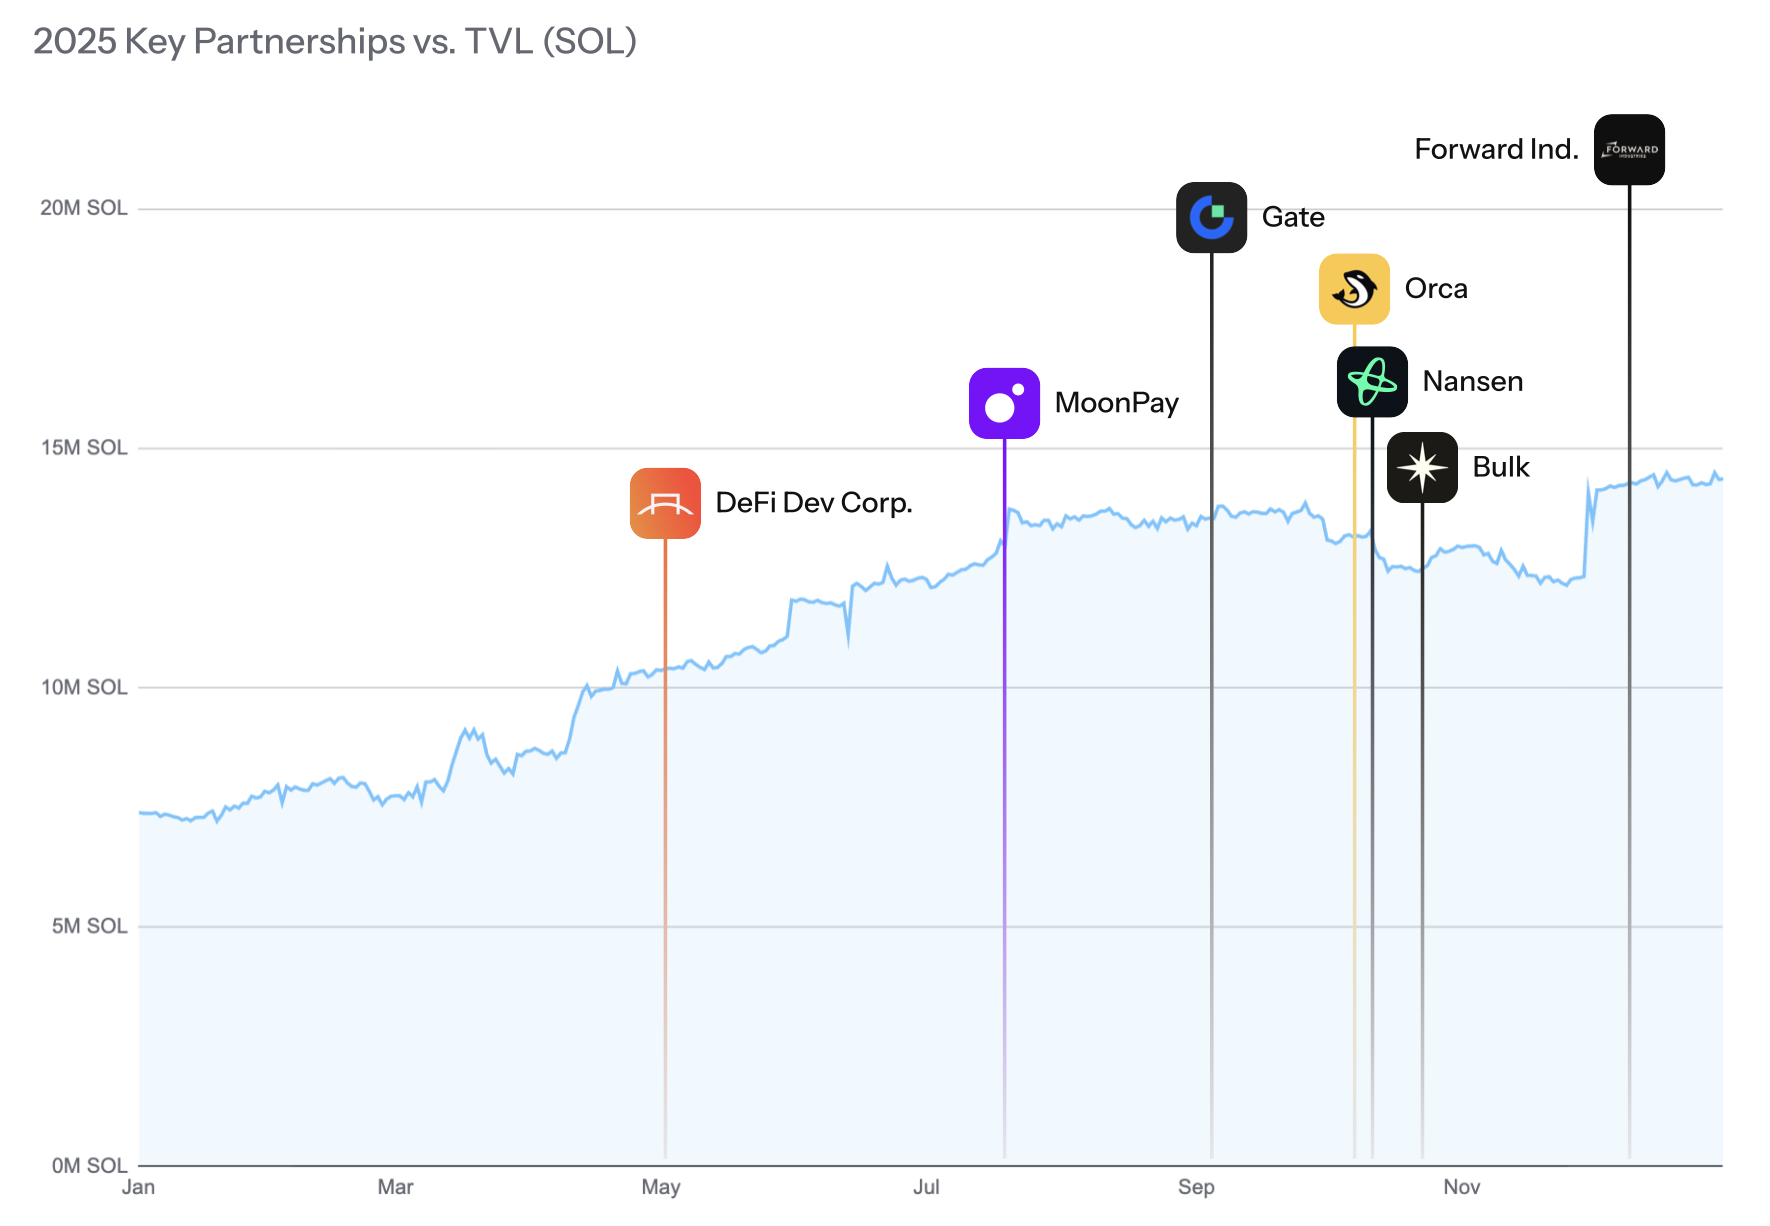Click the May label on time axis
This screenshot has height=1226, width=1770.
coord(661,1187)
